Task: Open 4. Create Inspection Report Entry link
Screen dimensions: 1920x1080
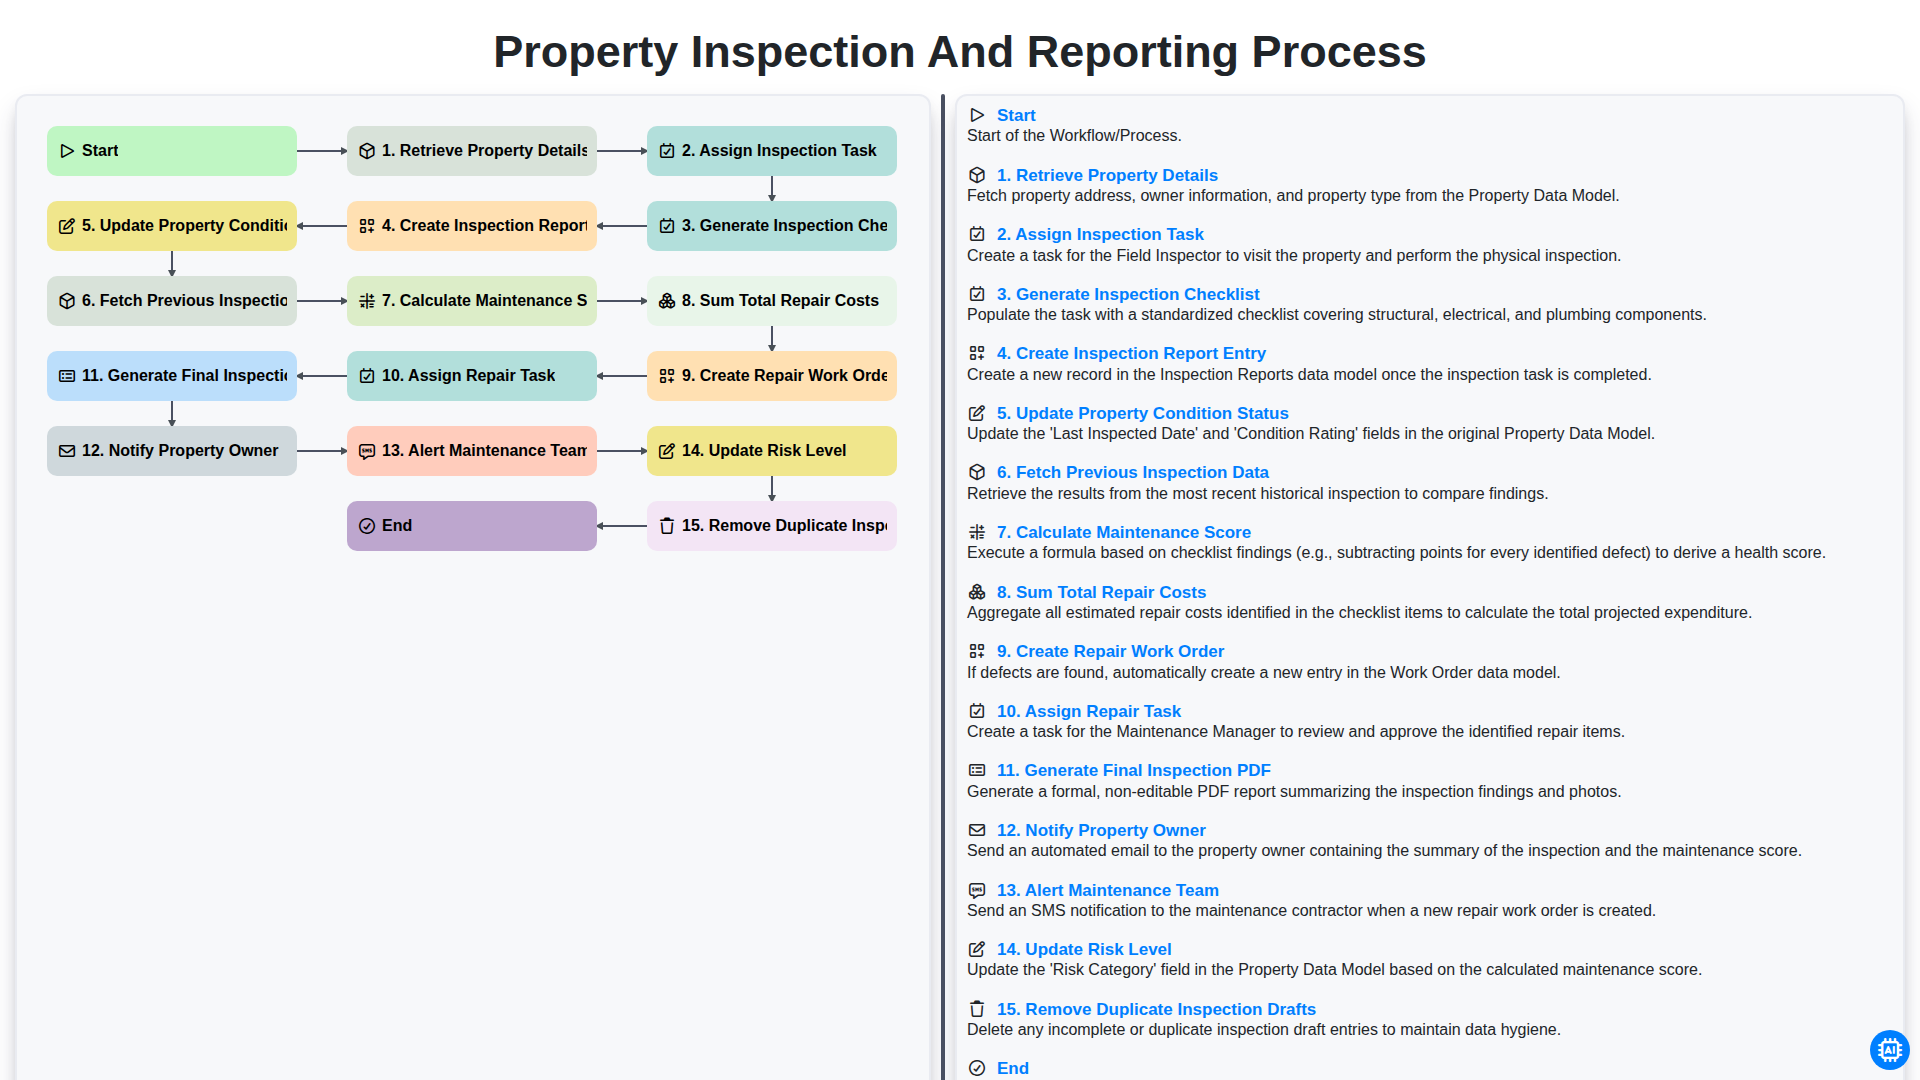Action: [x=1131, y=353]
